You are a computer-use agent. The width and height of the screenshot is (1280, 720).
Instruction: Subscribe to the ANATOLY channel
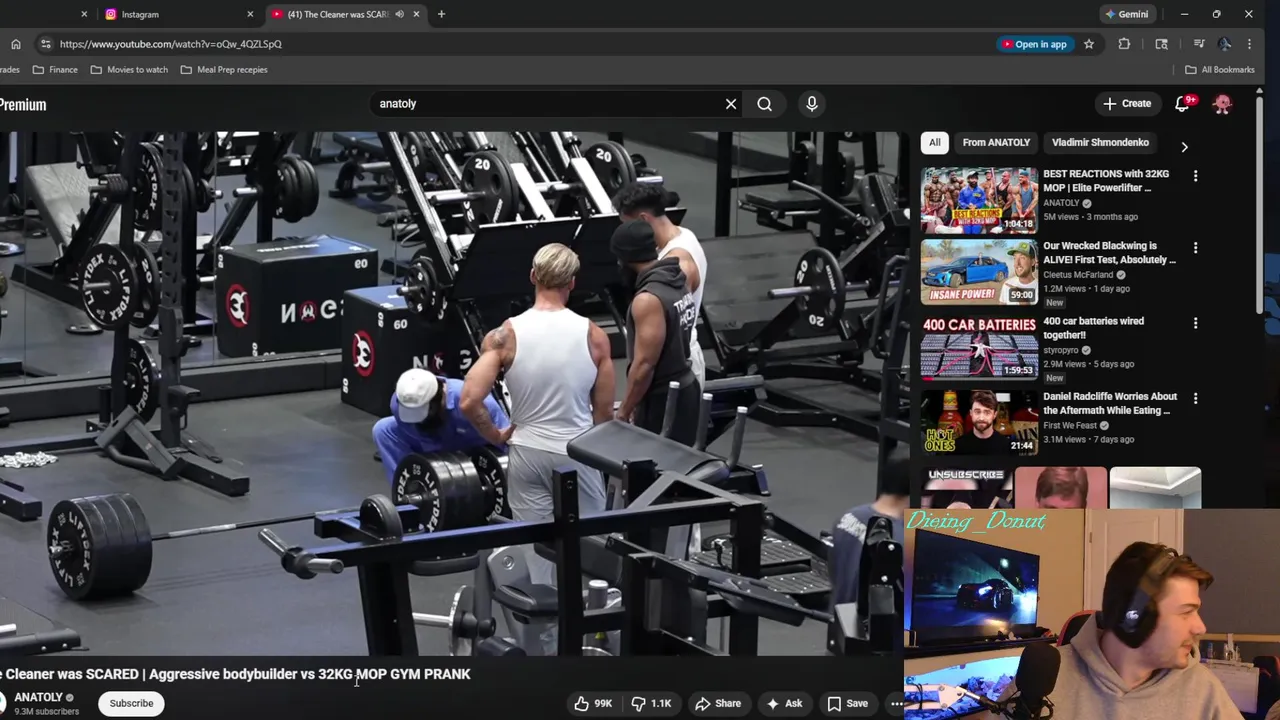pos(131,703)
